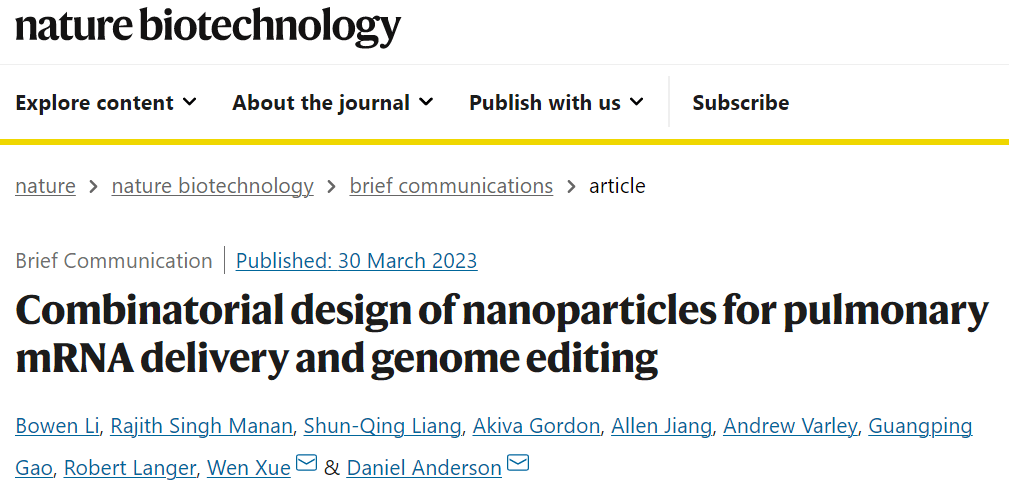
Task: Click author name Daniel Anderson
Action: coord(424,467)
